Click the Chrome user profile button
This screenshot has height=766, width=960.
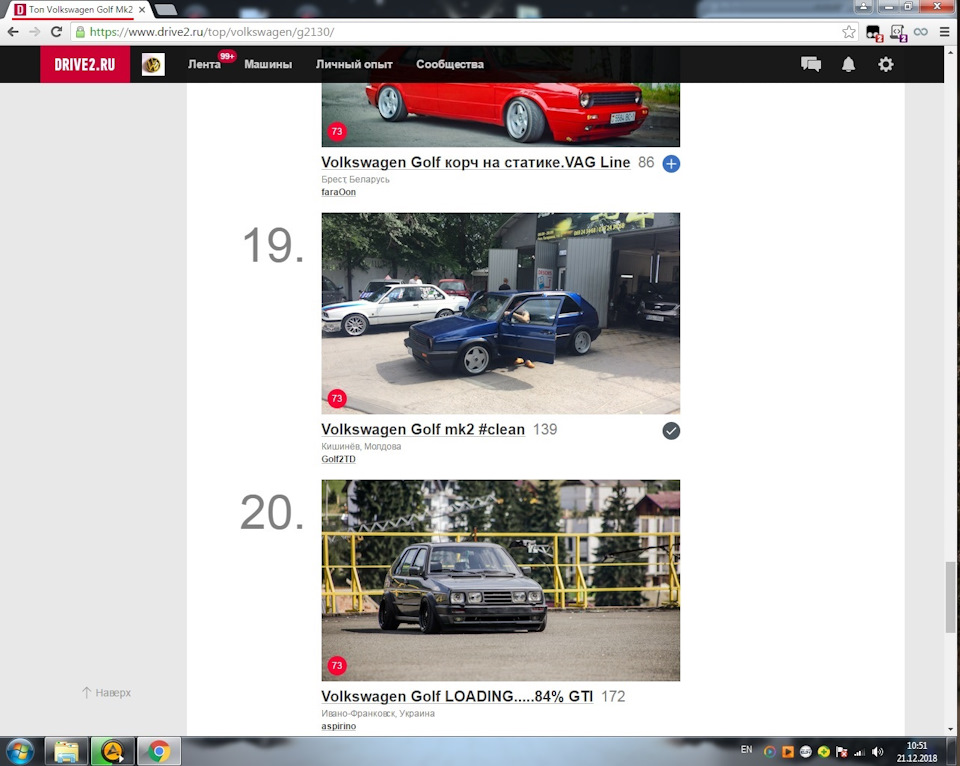click(x=863, y=6)
